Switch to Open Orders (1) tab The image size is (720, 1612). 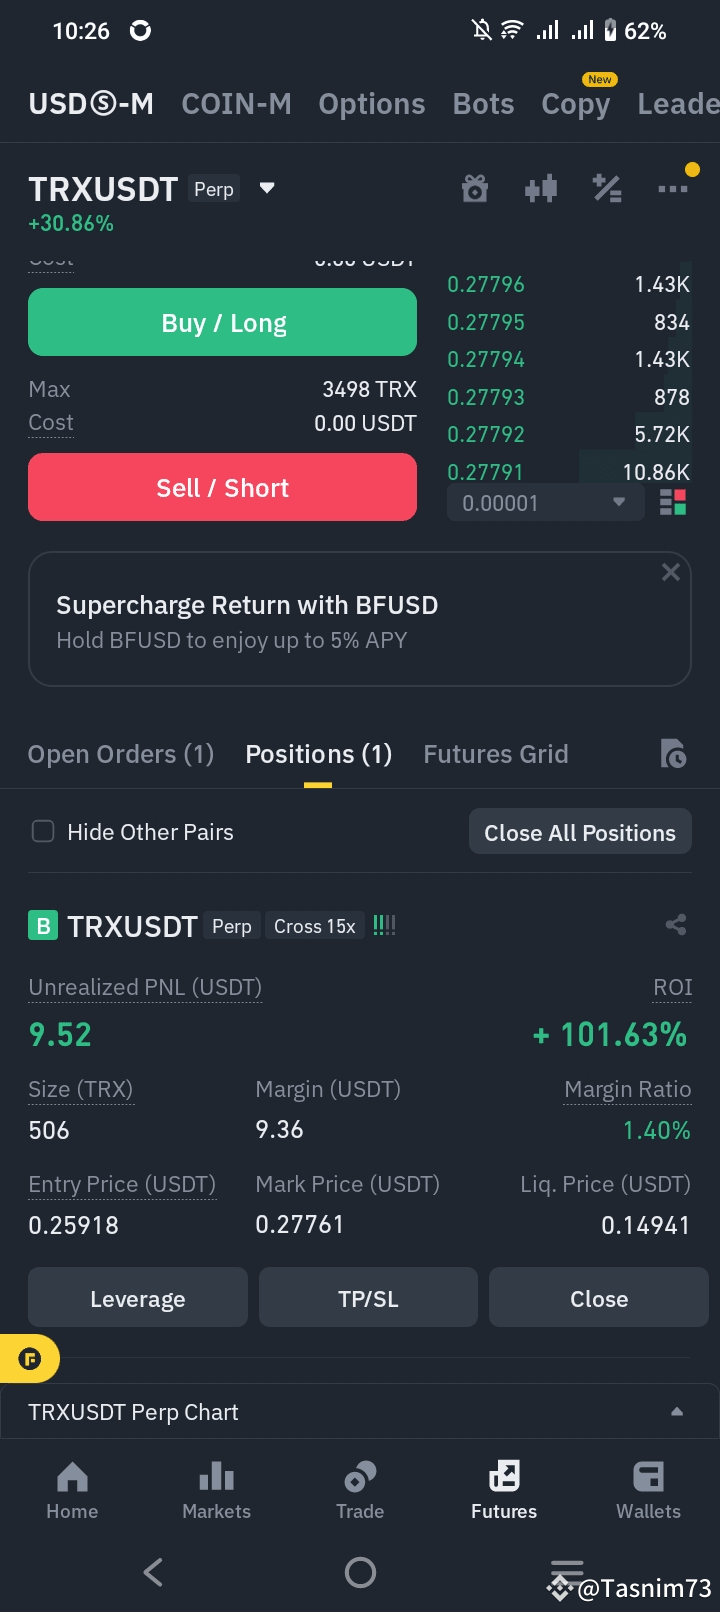tap(121, 754)
